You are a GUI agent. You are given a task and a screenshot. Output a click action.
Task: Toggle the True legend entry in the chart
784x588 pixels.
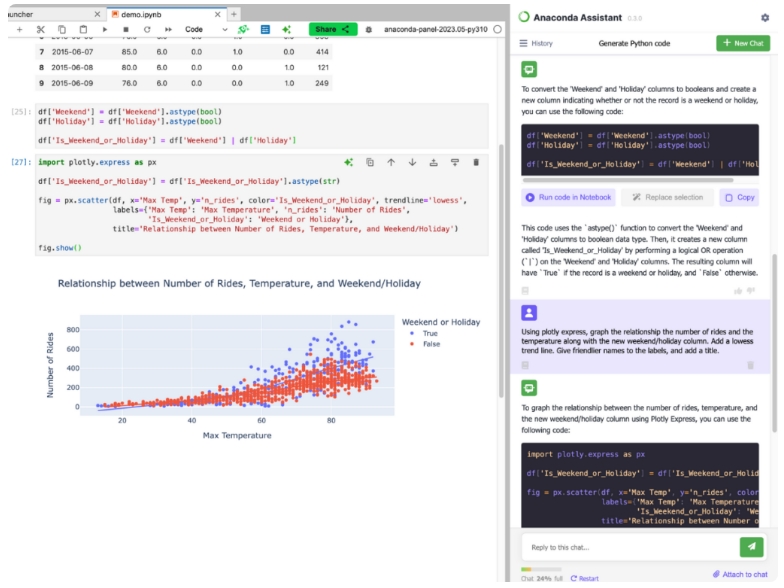[424, 333]
